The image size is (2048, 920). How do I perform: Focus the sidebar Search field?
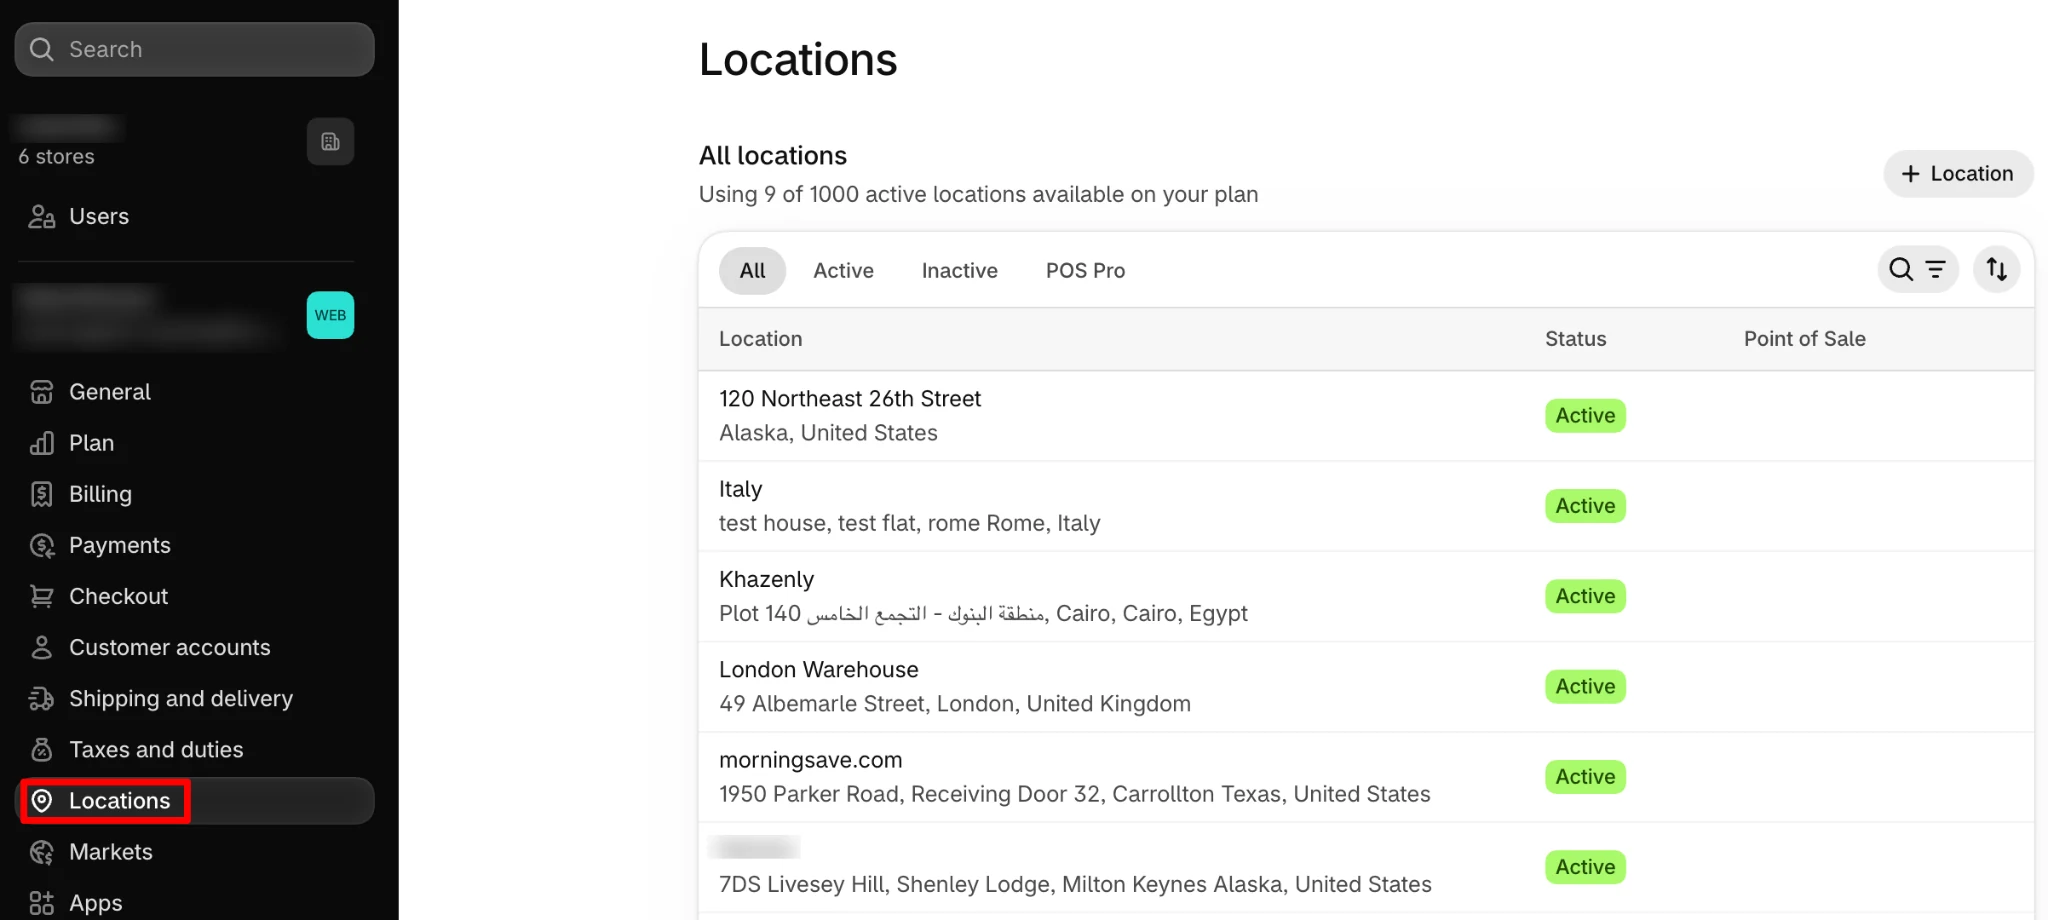point(194,49)
